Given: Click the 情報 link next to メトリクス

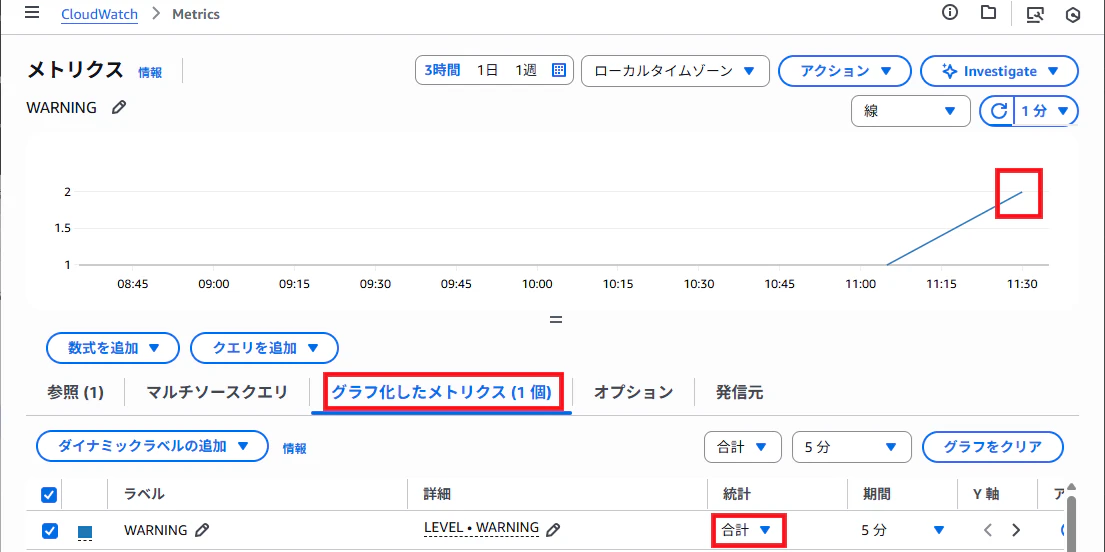Looking at the screenshot, I should (150, 72).
